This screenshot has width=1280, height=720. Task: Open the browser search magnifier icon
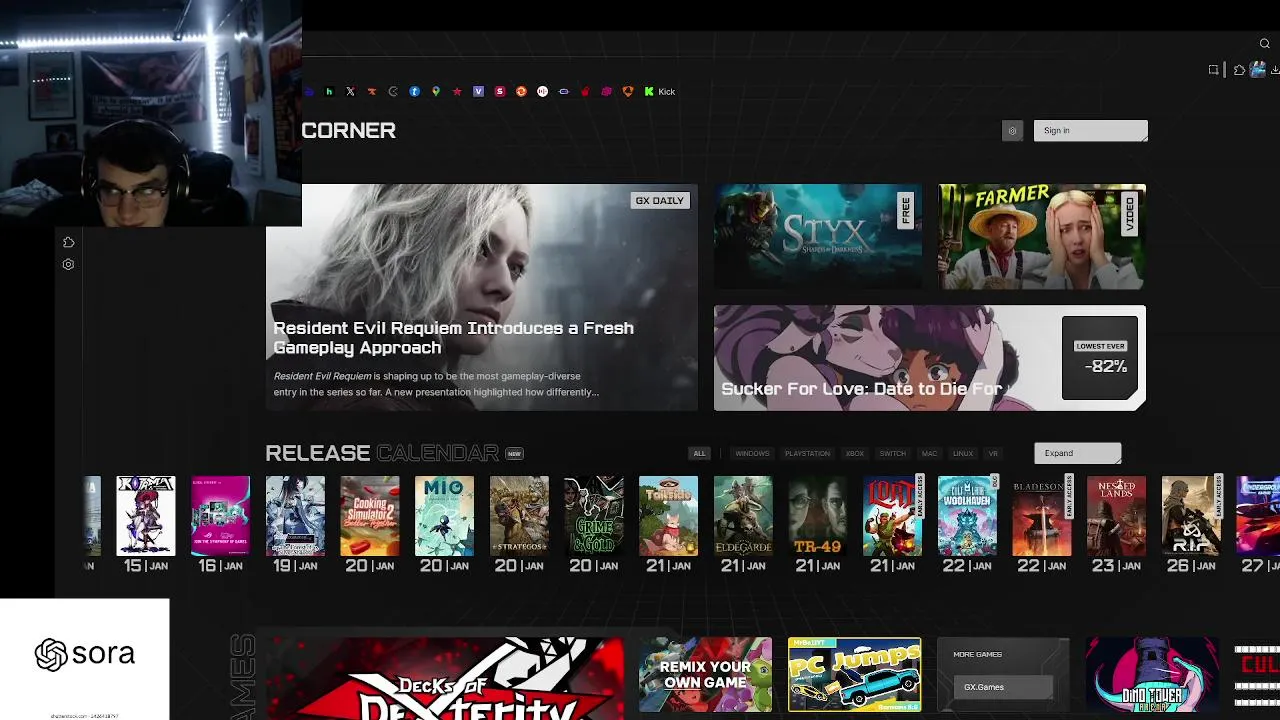pyautogui.click(x=1265, y=43)
